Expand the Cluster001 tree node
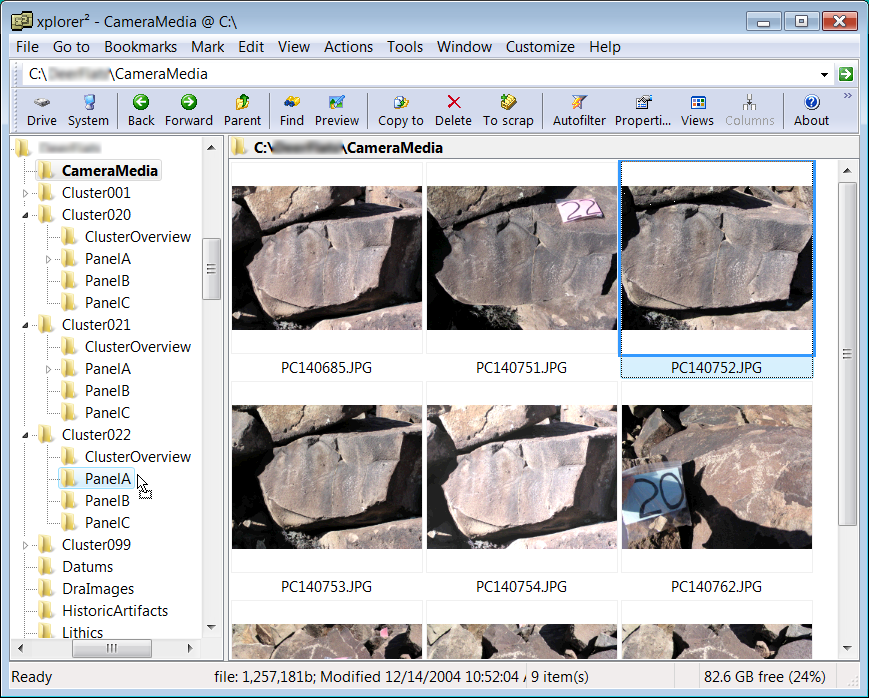Screen dimensions: 869x698 pyautogui.click(x=26, y=193)
